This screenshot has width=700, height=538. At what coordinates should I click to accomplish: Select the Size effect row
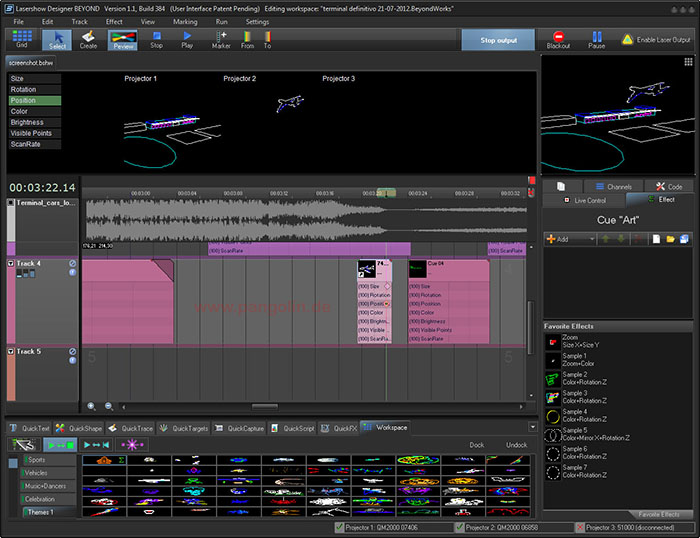click(35, 79)
